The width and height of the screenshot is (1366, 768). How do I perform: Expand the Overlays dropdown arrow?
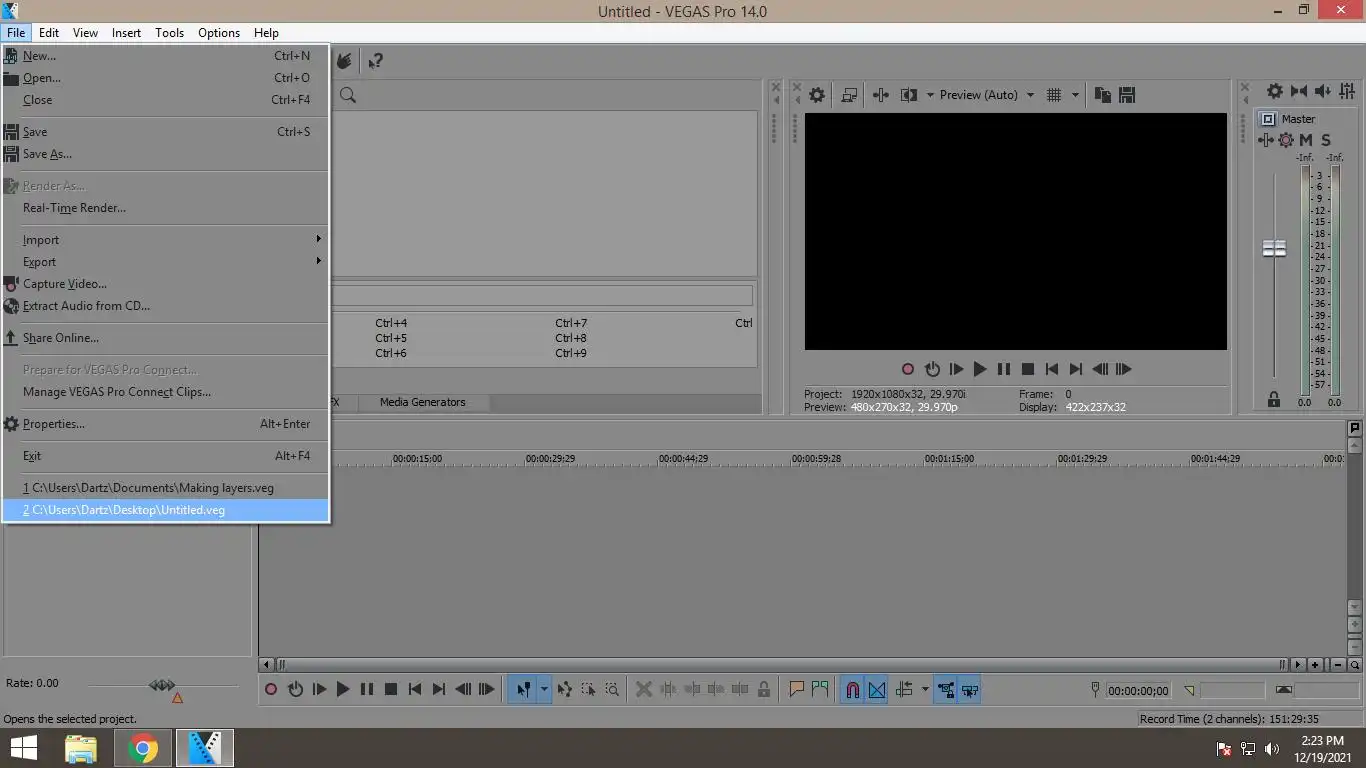tap(1076, 95)
